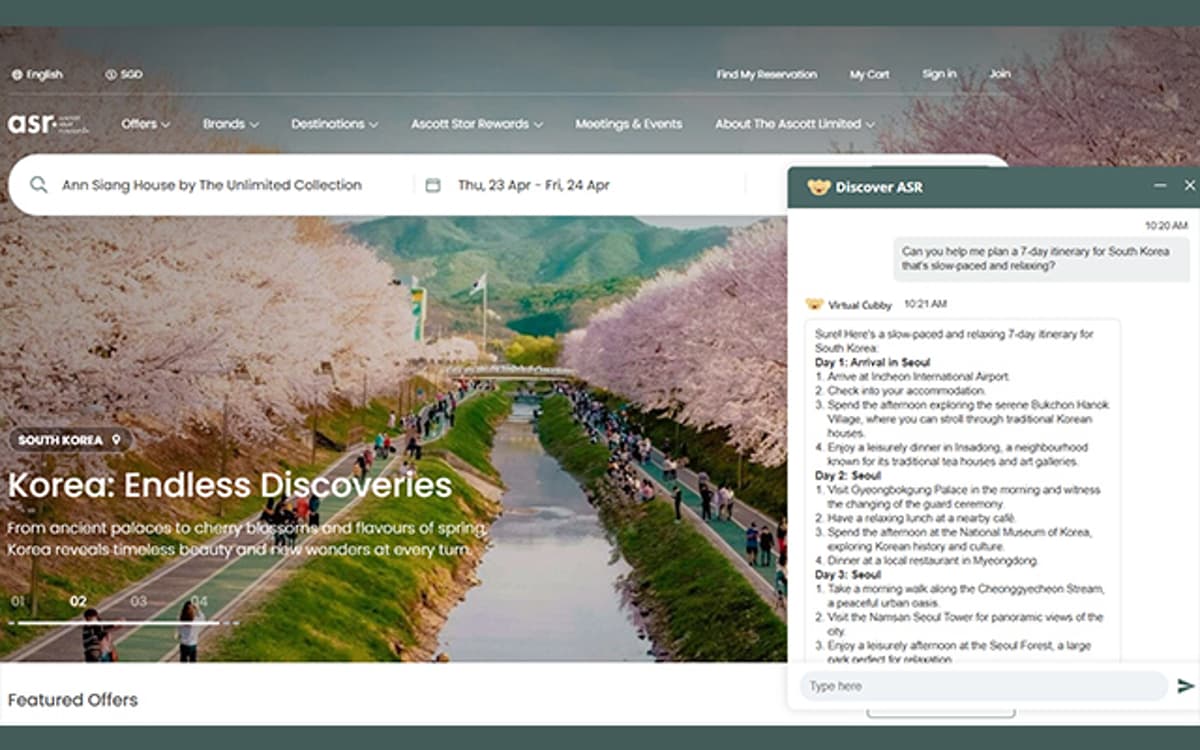Expand the Offers dropdown menu
Image resolution: width=1200 pixels, height=750 pixels.
(144, 123)
